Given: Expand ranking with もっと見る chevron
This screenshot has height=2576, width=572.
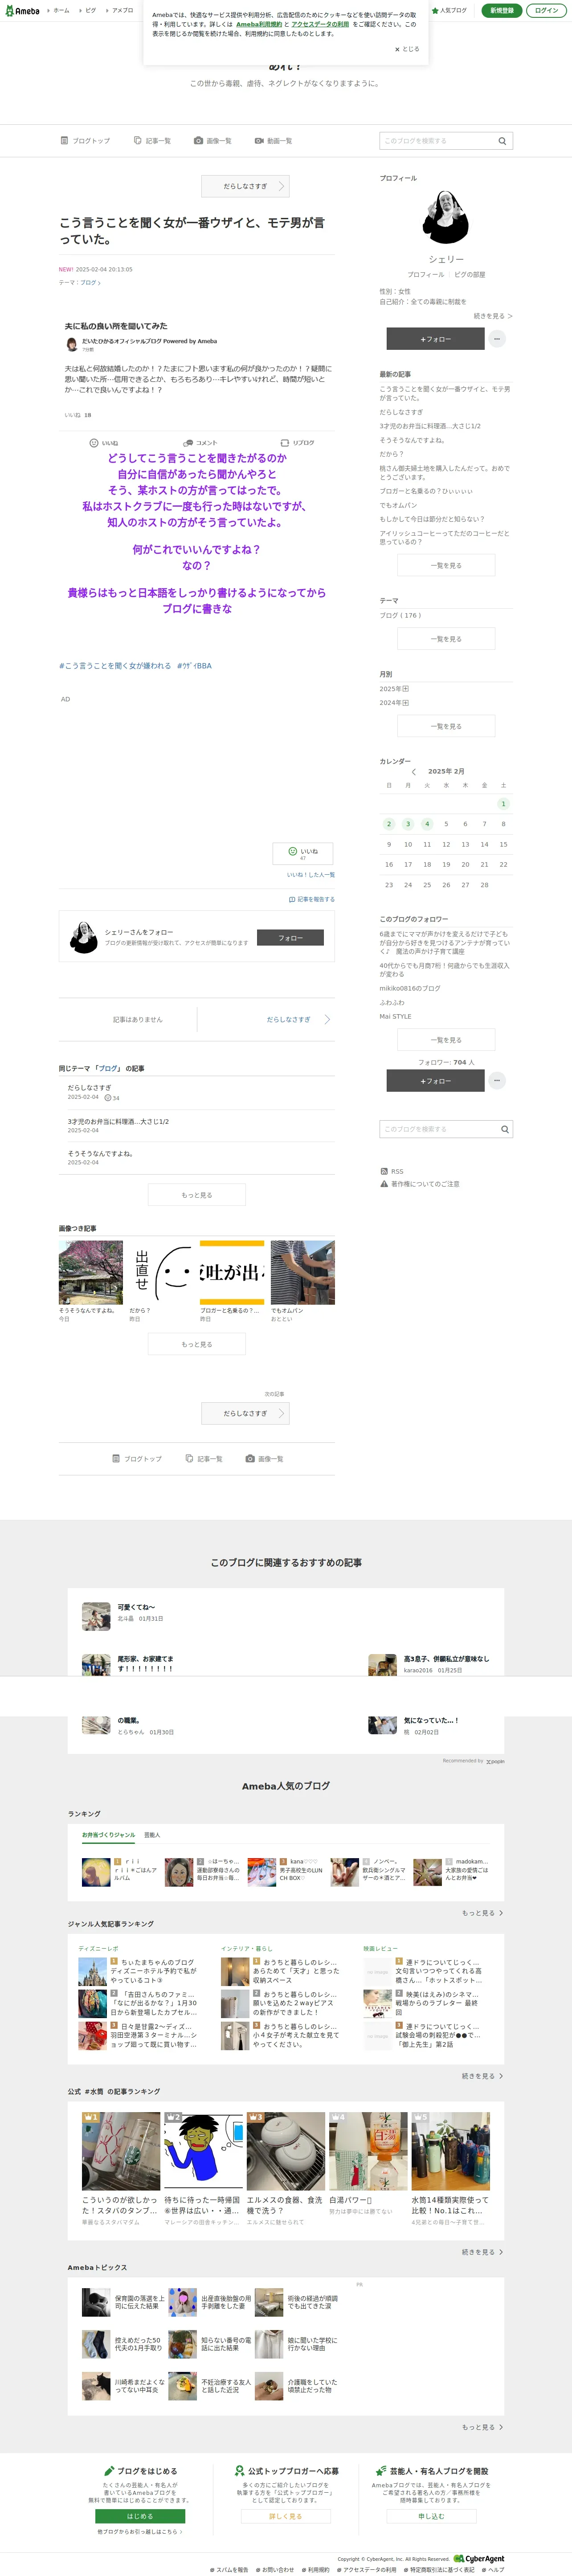Looking at the screenshot, I should pos(482,1913).
